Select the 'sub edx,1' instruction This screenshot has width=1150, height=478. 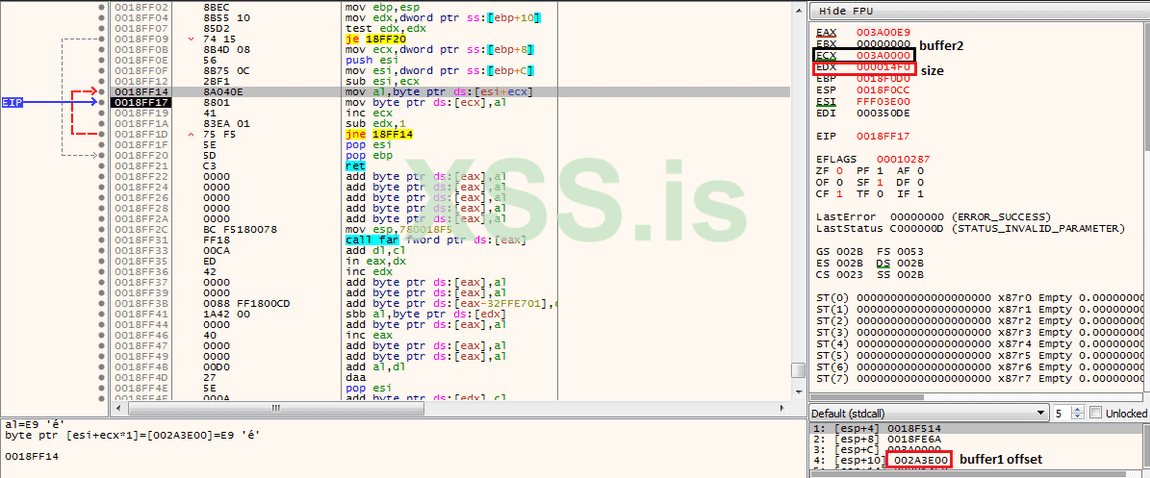tap(376, 123)
